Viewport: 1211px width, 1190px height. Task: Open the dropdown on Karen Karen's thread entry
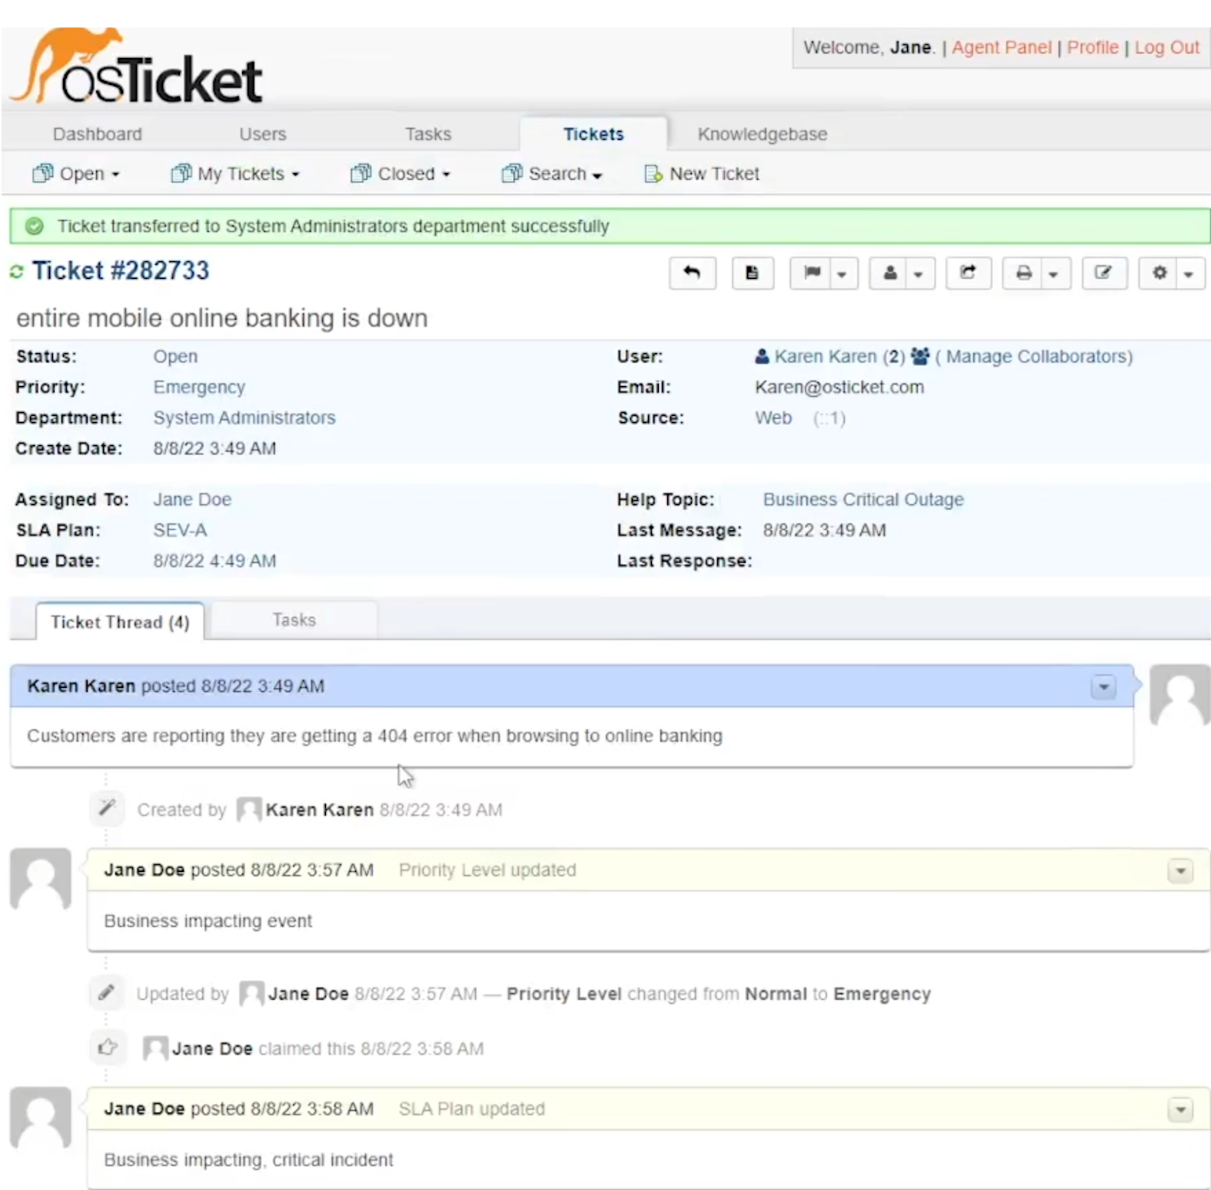(x=1103, y=687)
